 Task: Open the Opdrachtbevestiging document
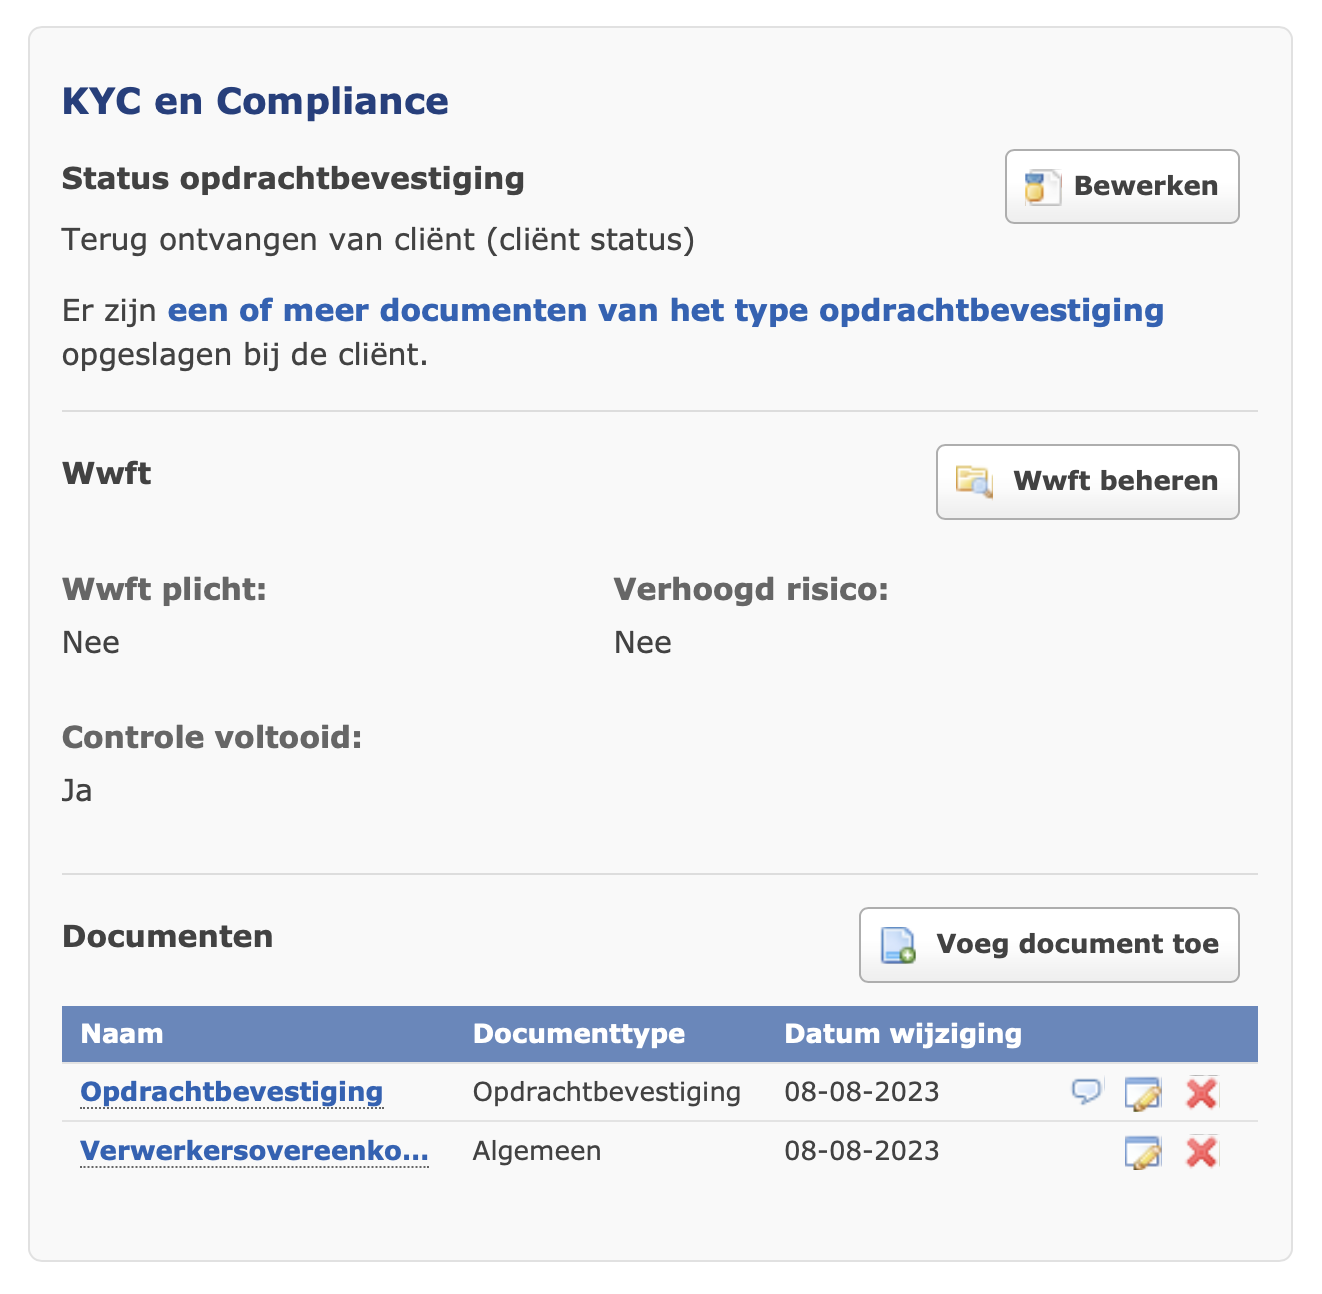pos(231,1091)
